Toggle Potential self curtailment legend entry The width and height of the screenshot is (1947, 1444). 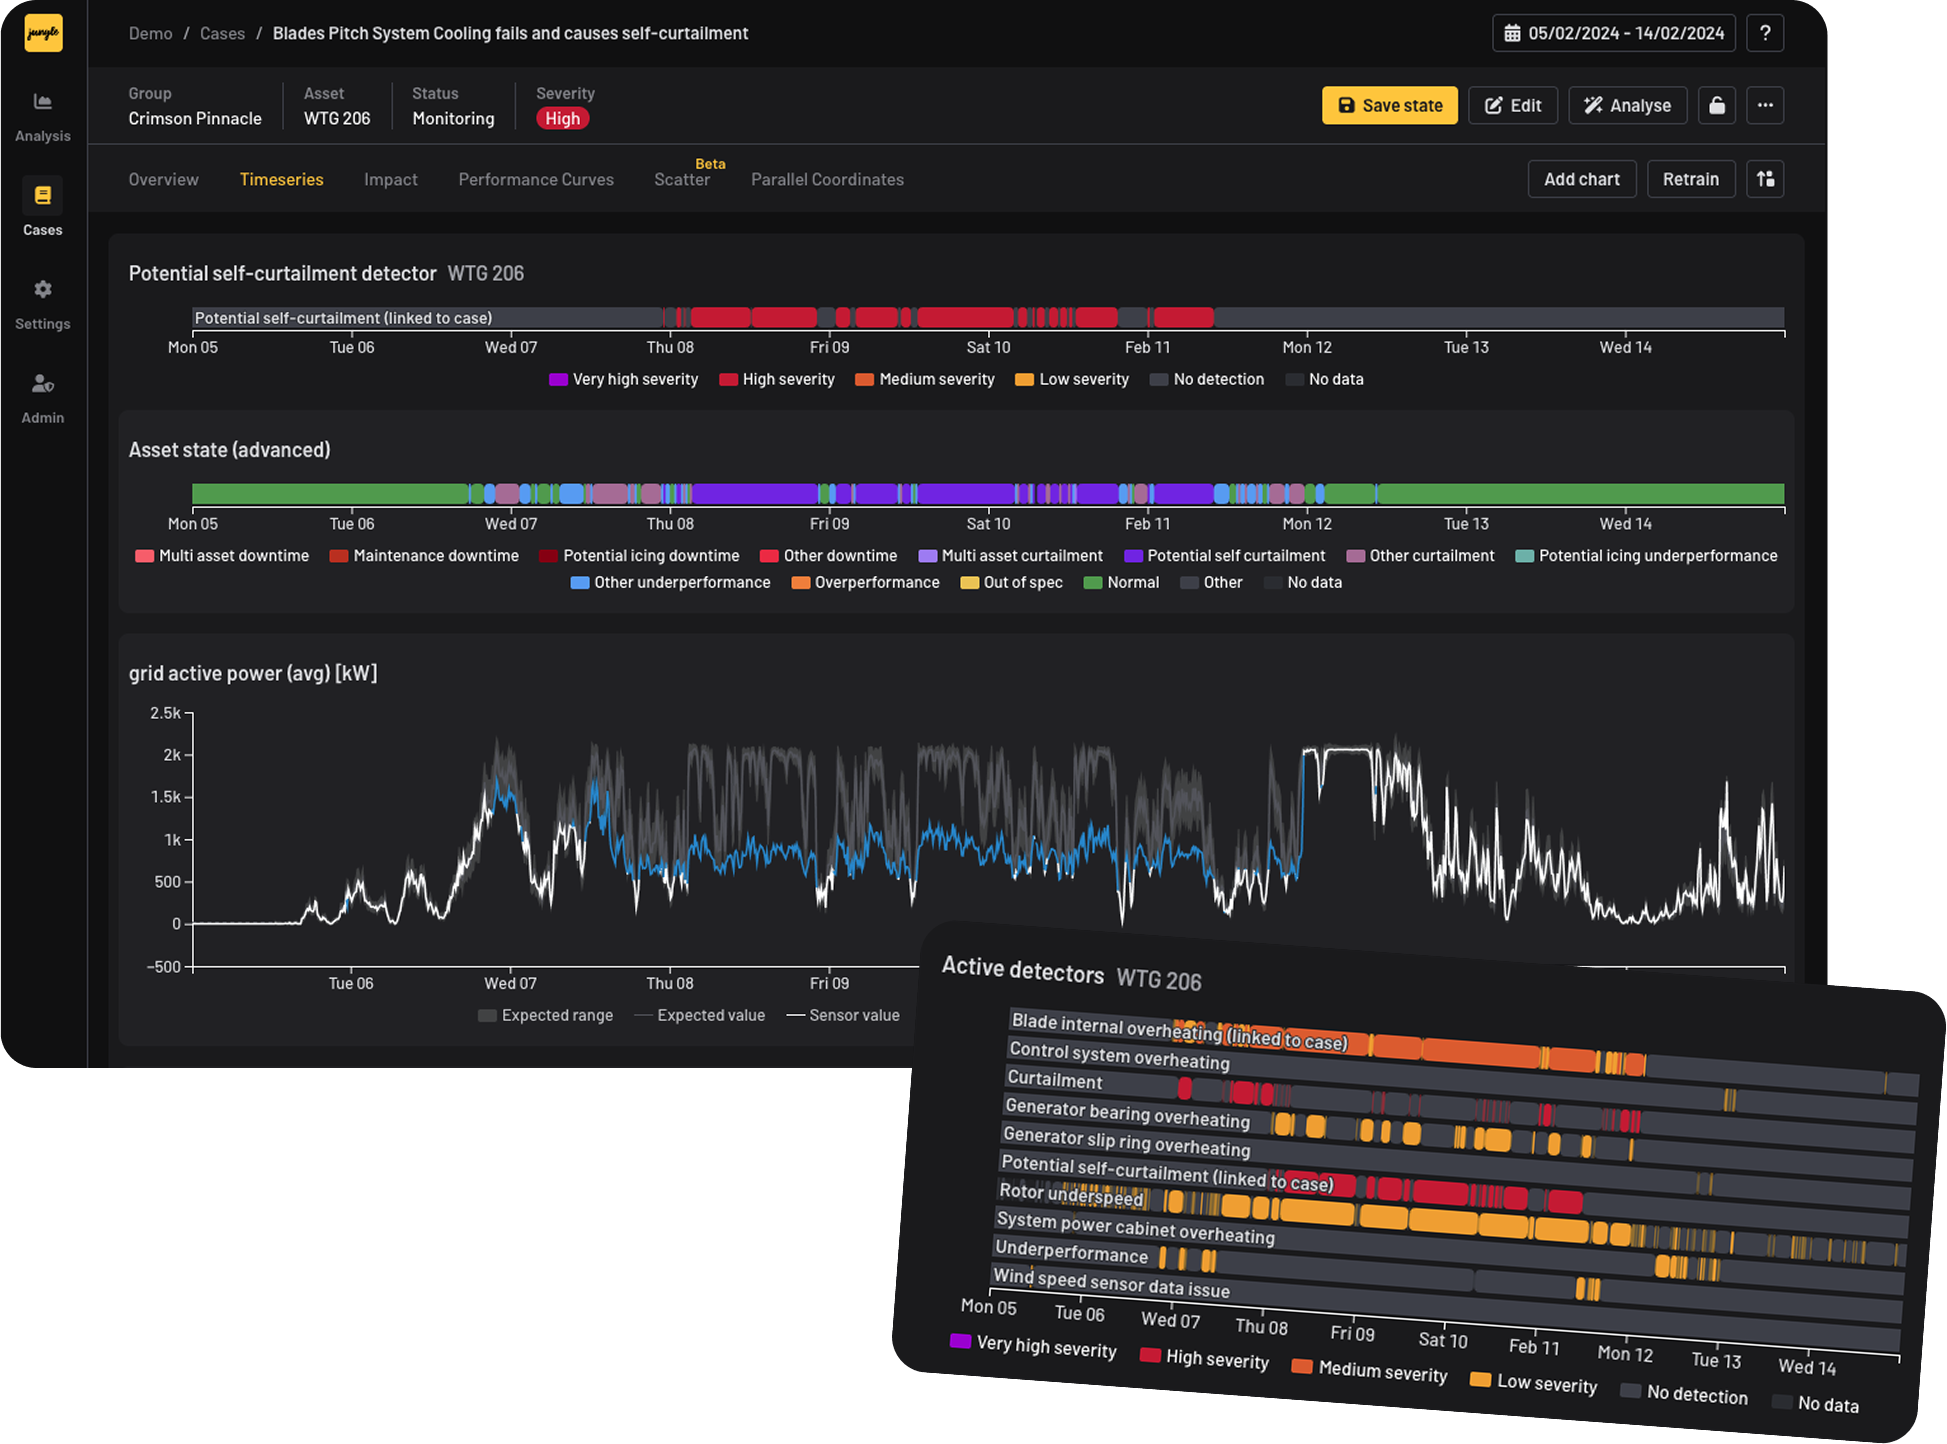coord(1225,556)
